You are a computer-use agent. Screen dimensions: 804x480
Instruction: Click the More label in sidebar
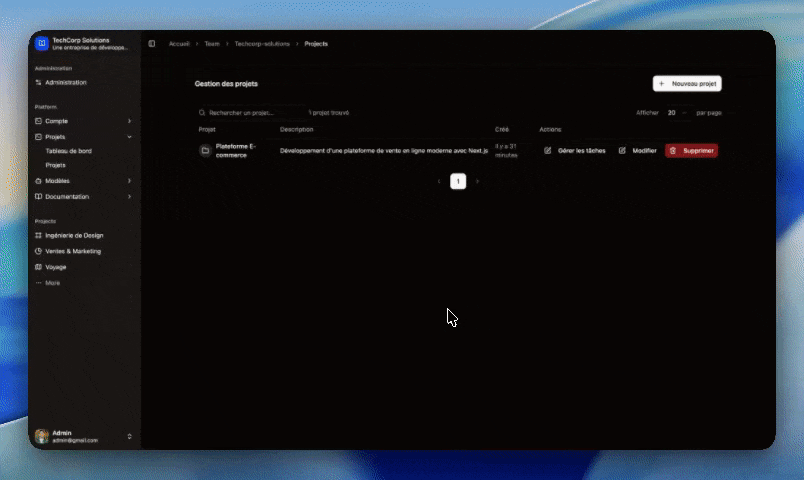[52, 283]
